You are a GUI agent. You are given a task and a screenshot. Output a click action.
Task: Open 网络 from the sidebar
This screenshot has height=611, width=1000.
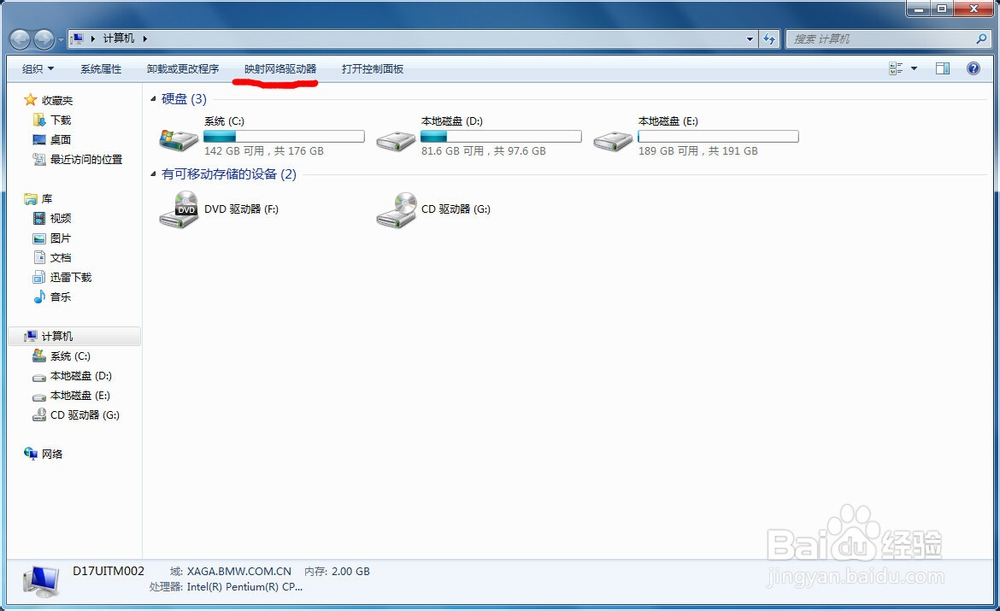click(x=54, y=454)
